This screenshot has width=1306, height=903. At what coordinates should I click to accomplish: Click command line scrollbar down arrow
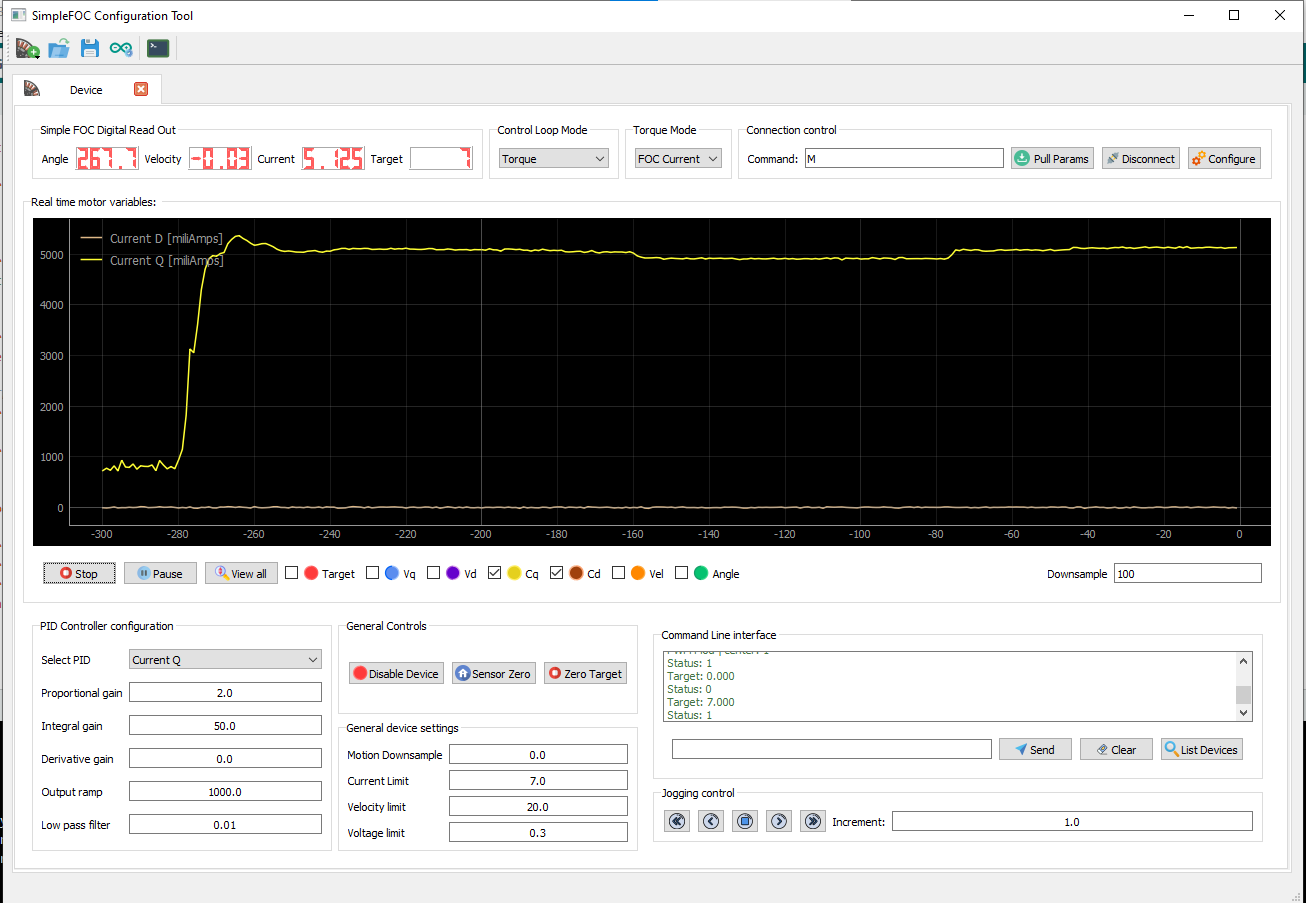pos(1243,713)
